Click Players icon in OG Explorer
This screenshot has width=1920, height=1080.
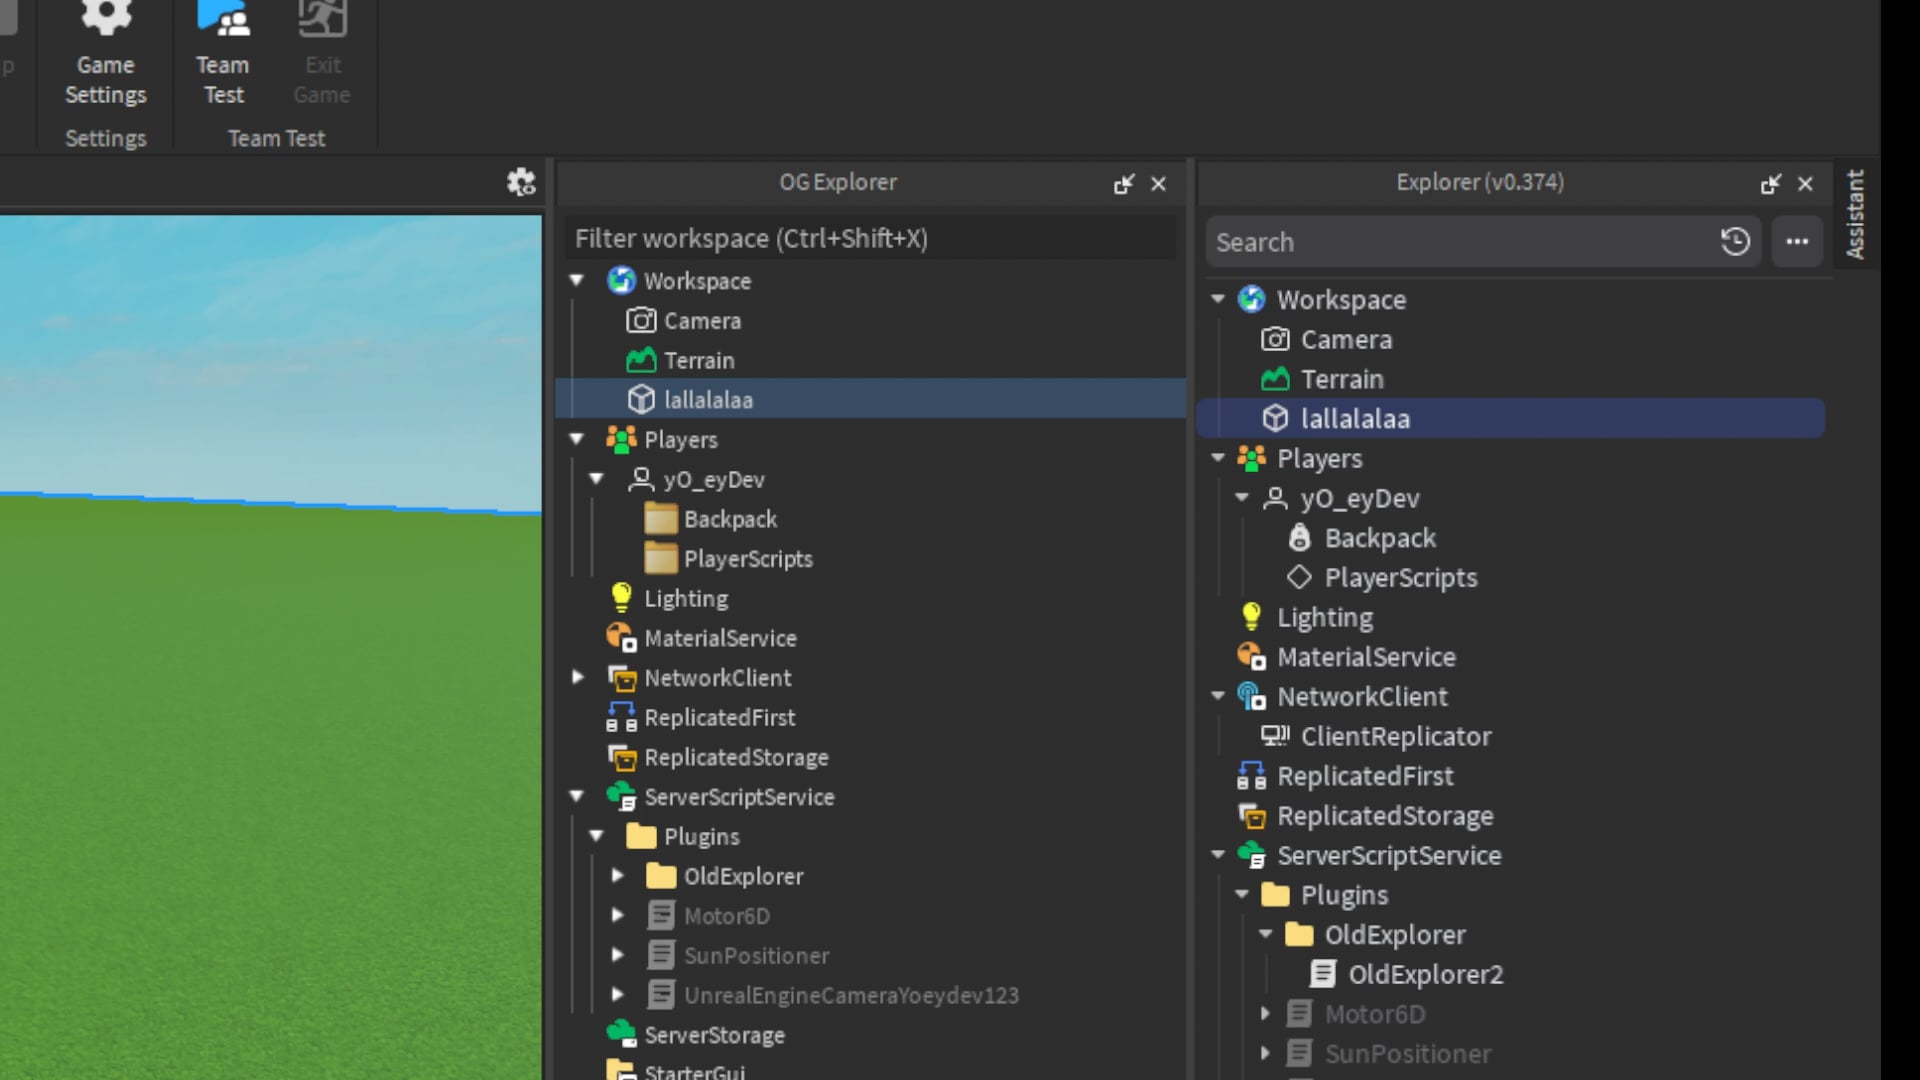pyautogui.click(x=621, y=439)
